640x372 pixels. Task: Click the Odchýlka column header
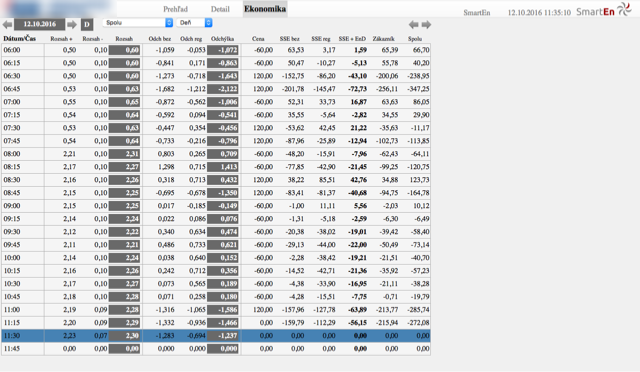pyautogui.click(x=222, y=39)
